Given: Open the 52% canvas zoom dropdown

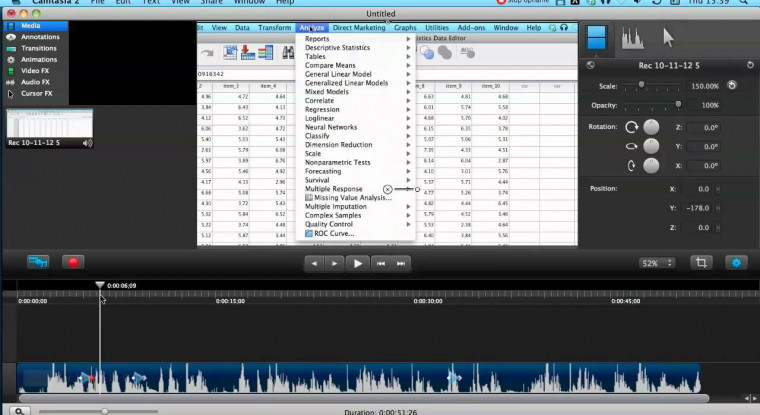Looking at the screenshot, I should [657, 263].
